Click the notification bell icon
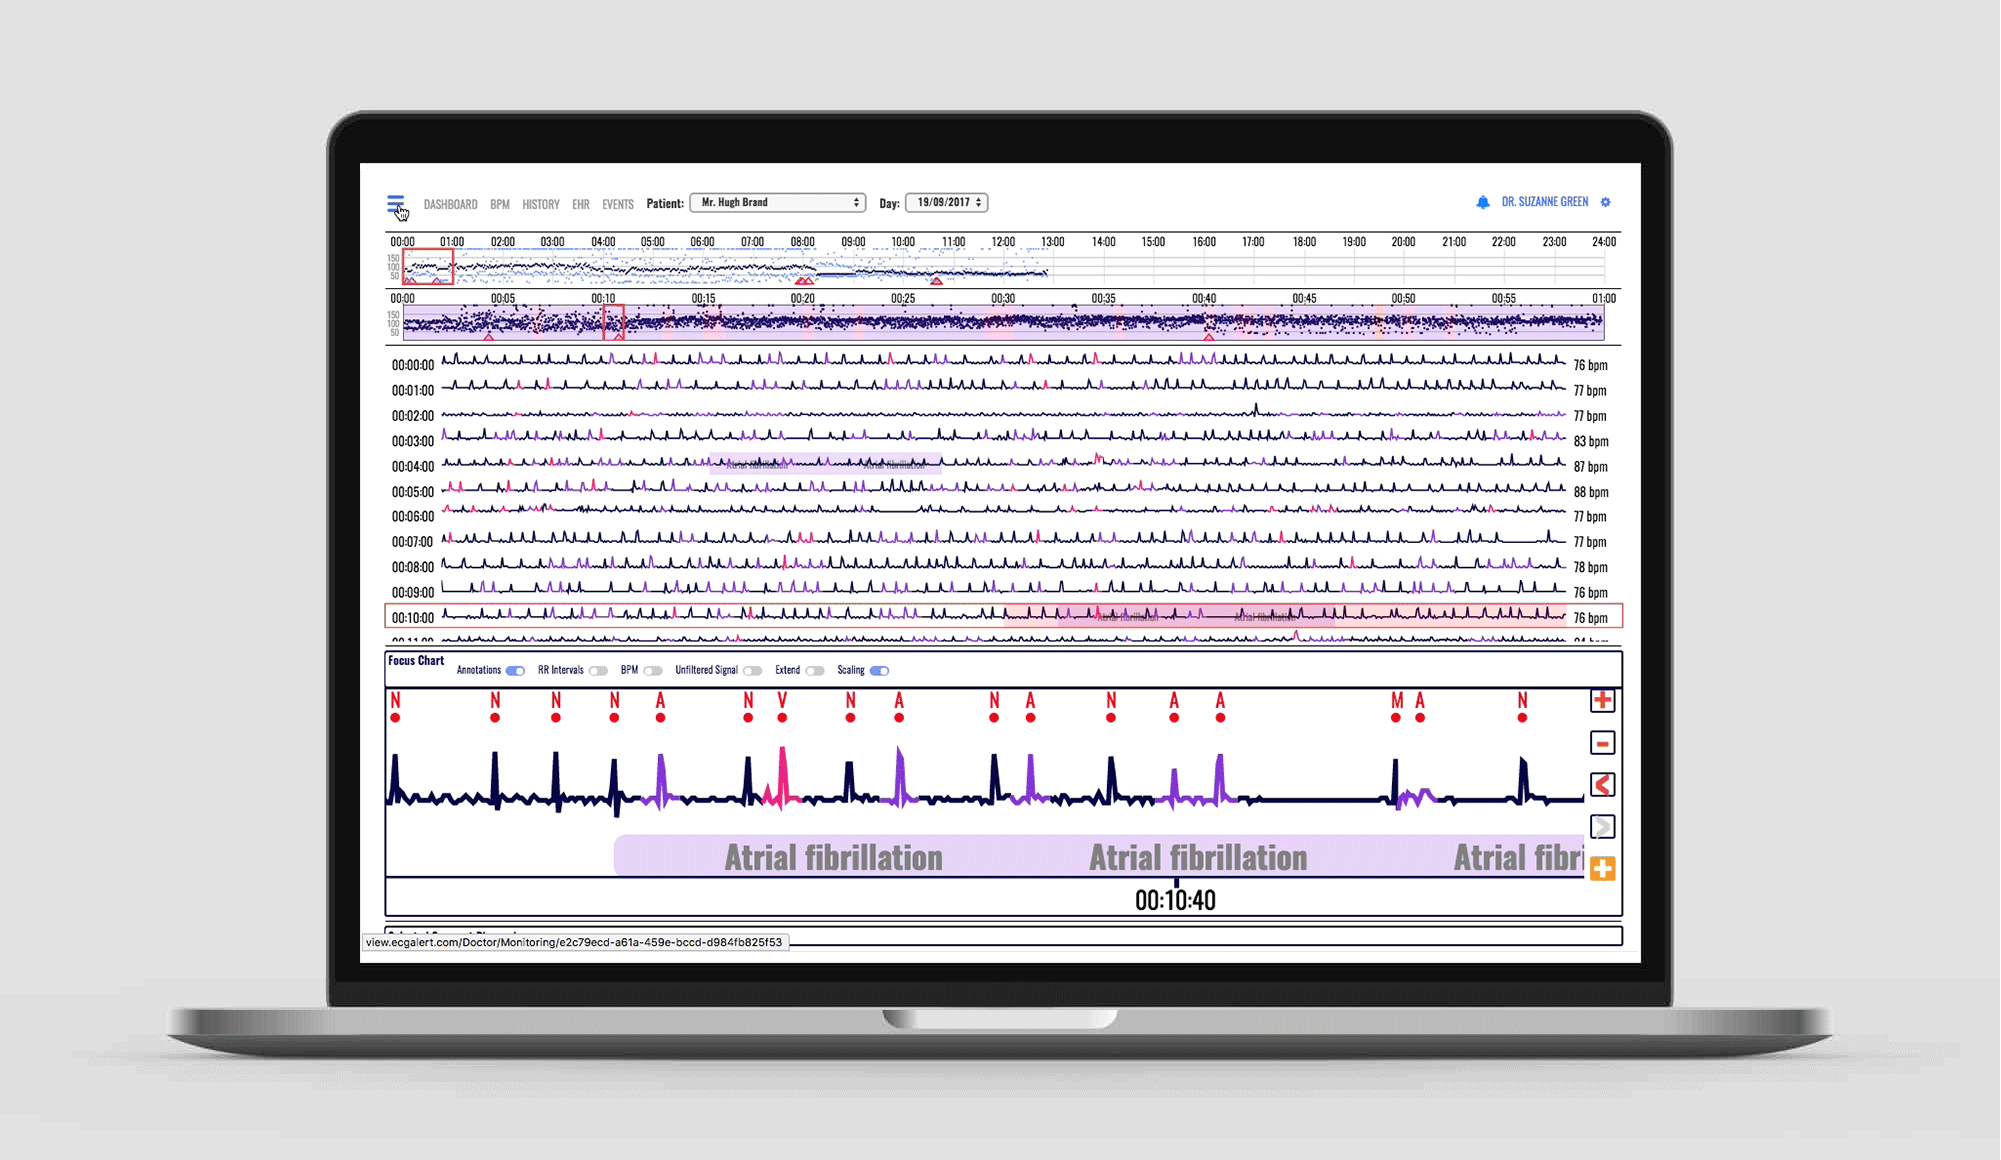The width and height of the screenshot is (2001, 1160). (1483, 202)
